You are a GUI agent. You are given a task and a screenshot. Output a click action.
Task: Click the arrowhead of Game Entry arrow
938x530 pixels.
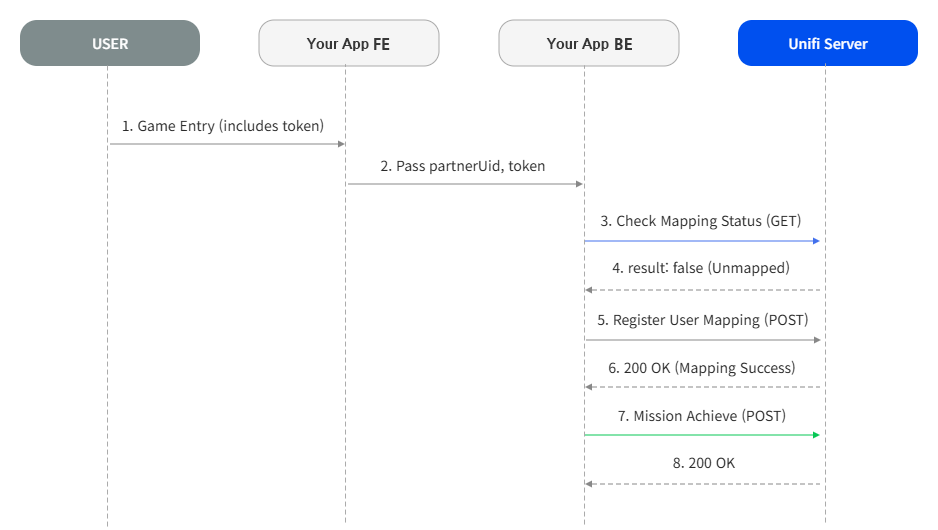[341, 144]
